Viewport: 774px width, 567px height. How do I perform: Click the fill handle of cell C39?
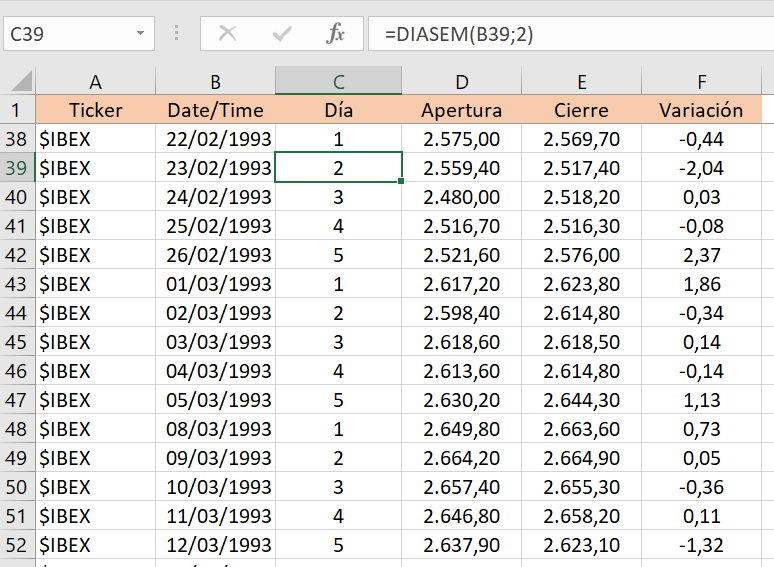point(402,182)
